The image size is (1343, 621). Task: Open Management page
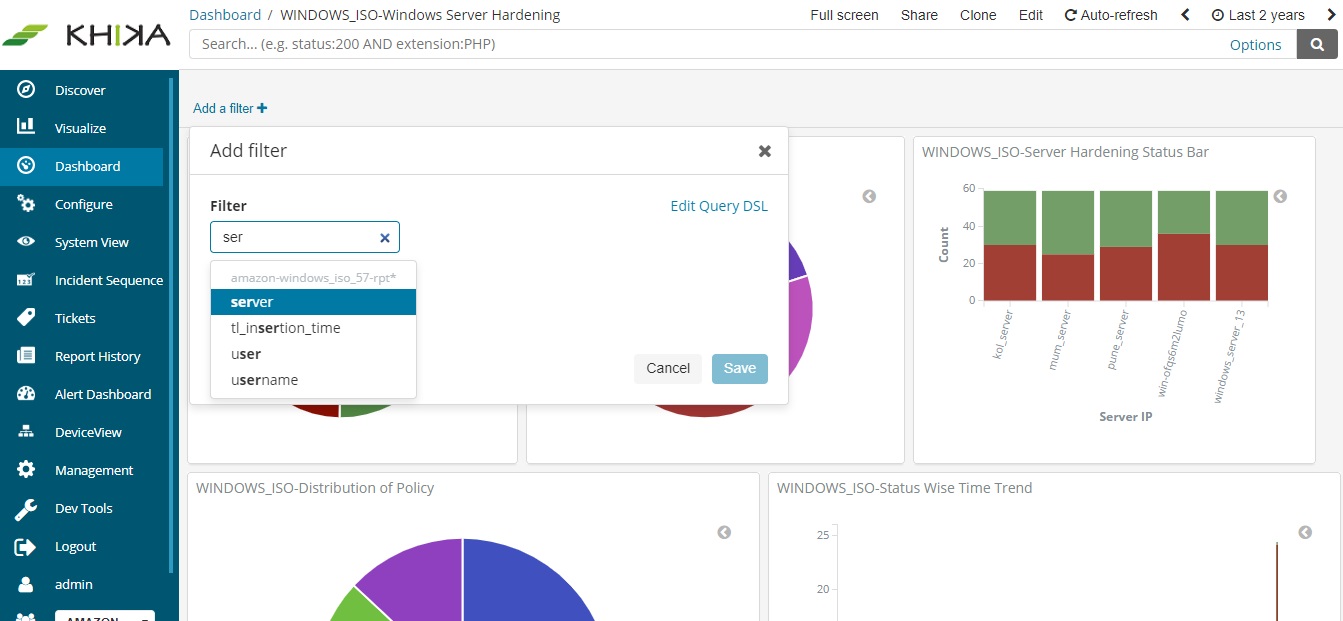click(94, 470)
